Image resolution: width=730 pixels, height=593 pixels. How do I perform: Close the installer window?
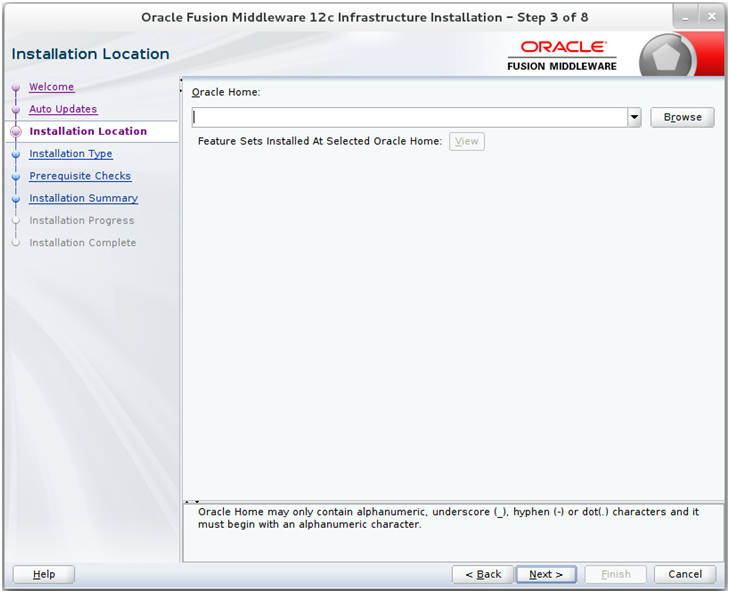[712, 18]
